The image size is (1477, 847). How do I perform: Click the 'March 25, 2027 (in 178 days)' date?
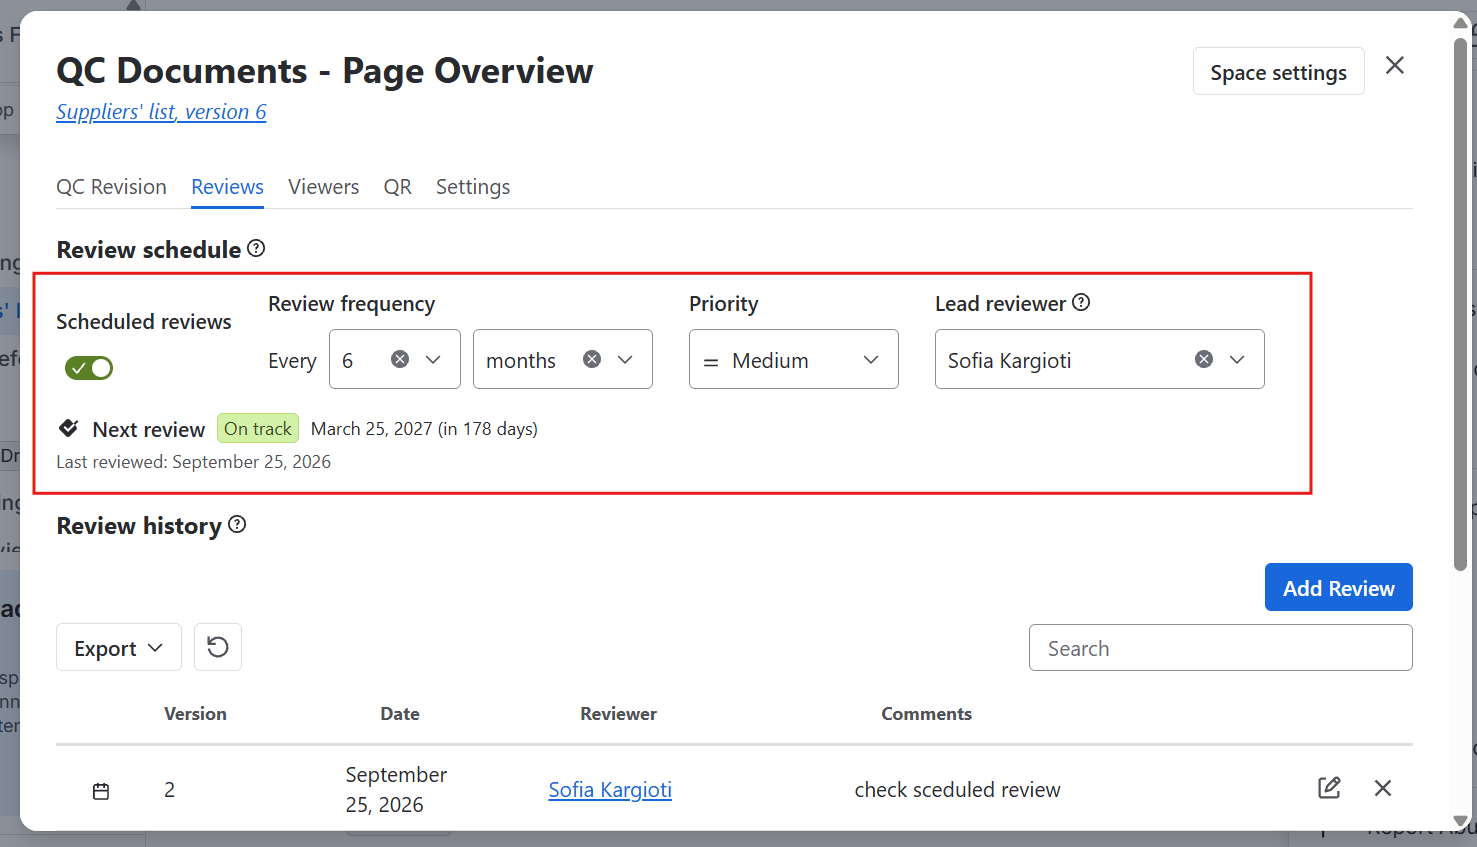(x=424, y=429)
